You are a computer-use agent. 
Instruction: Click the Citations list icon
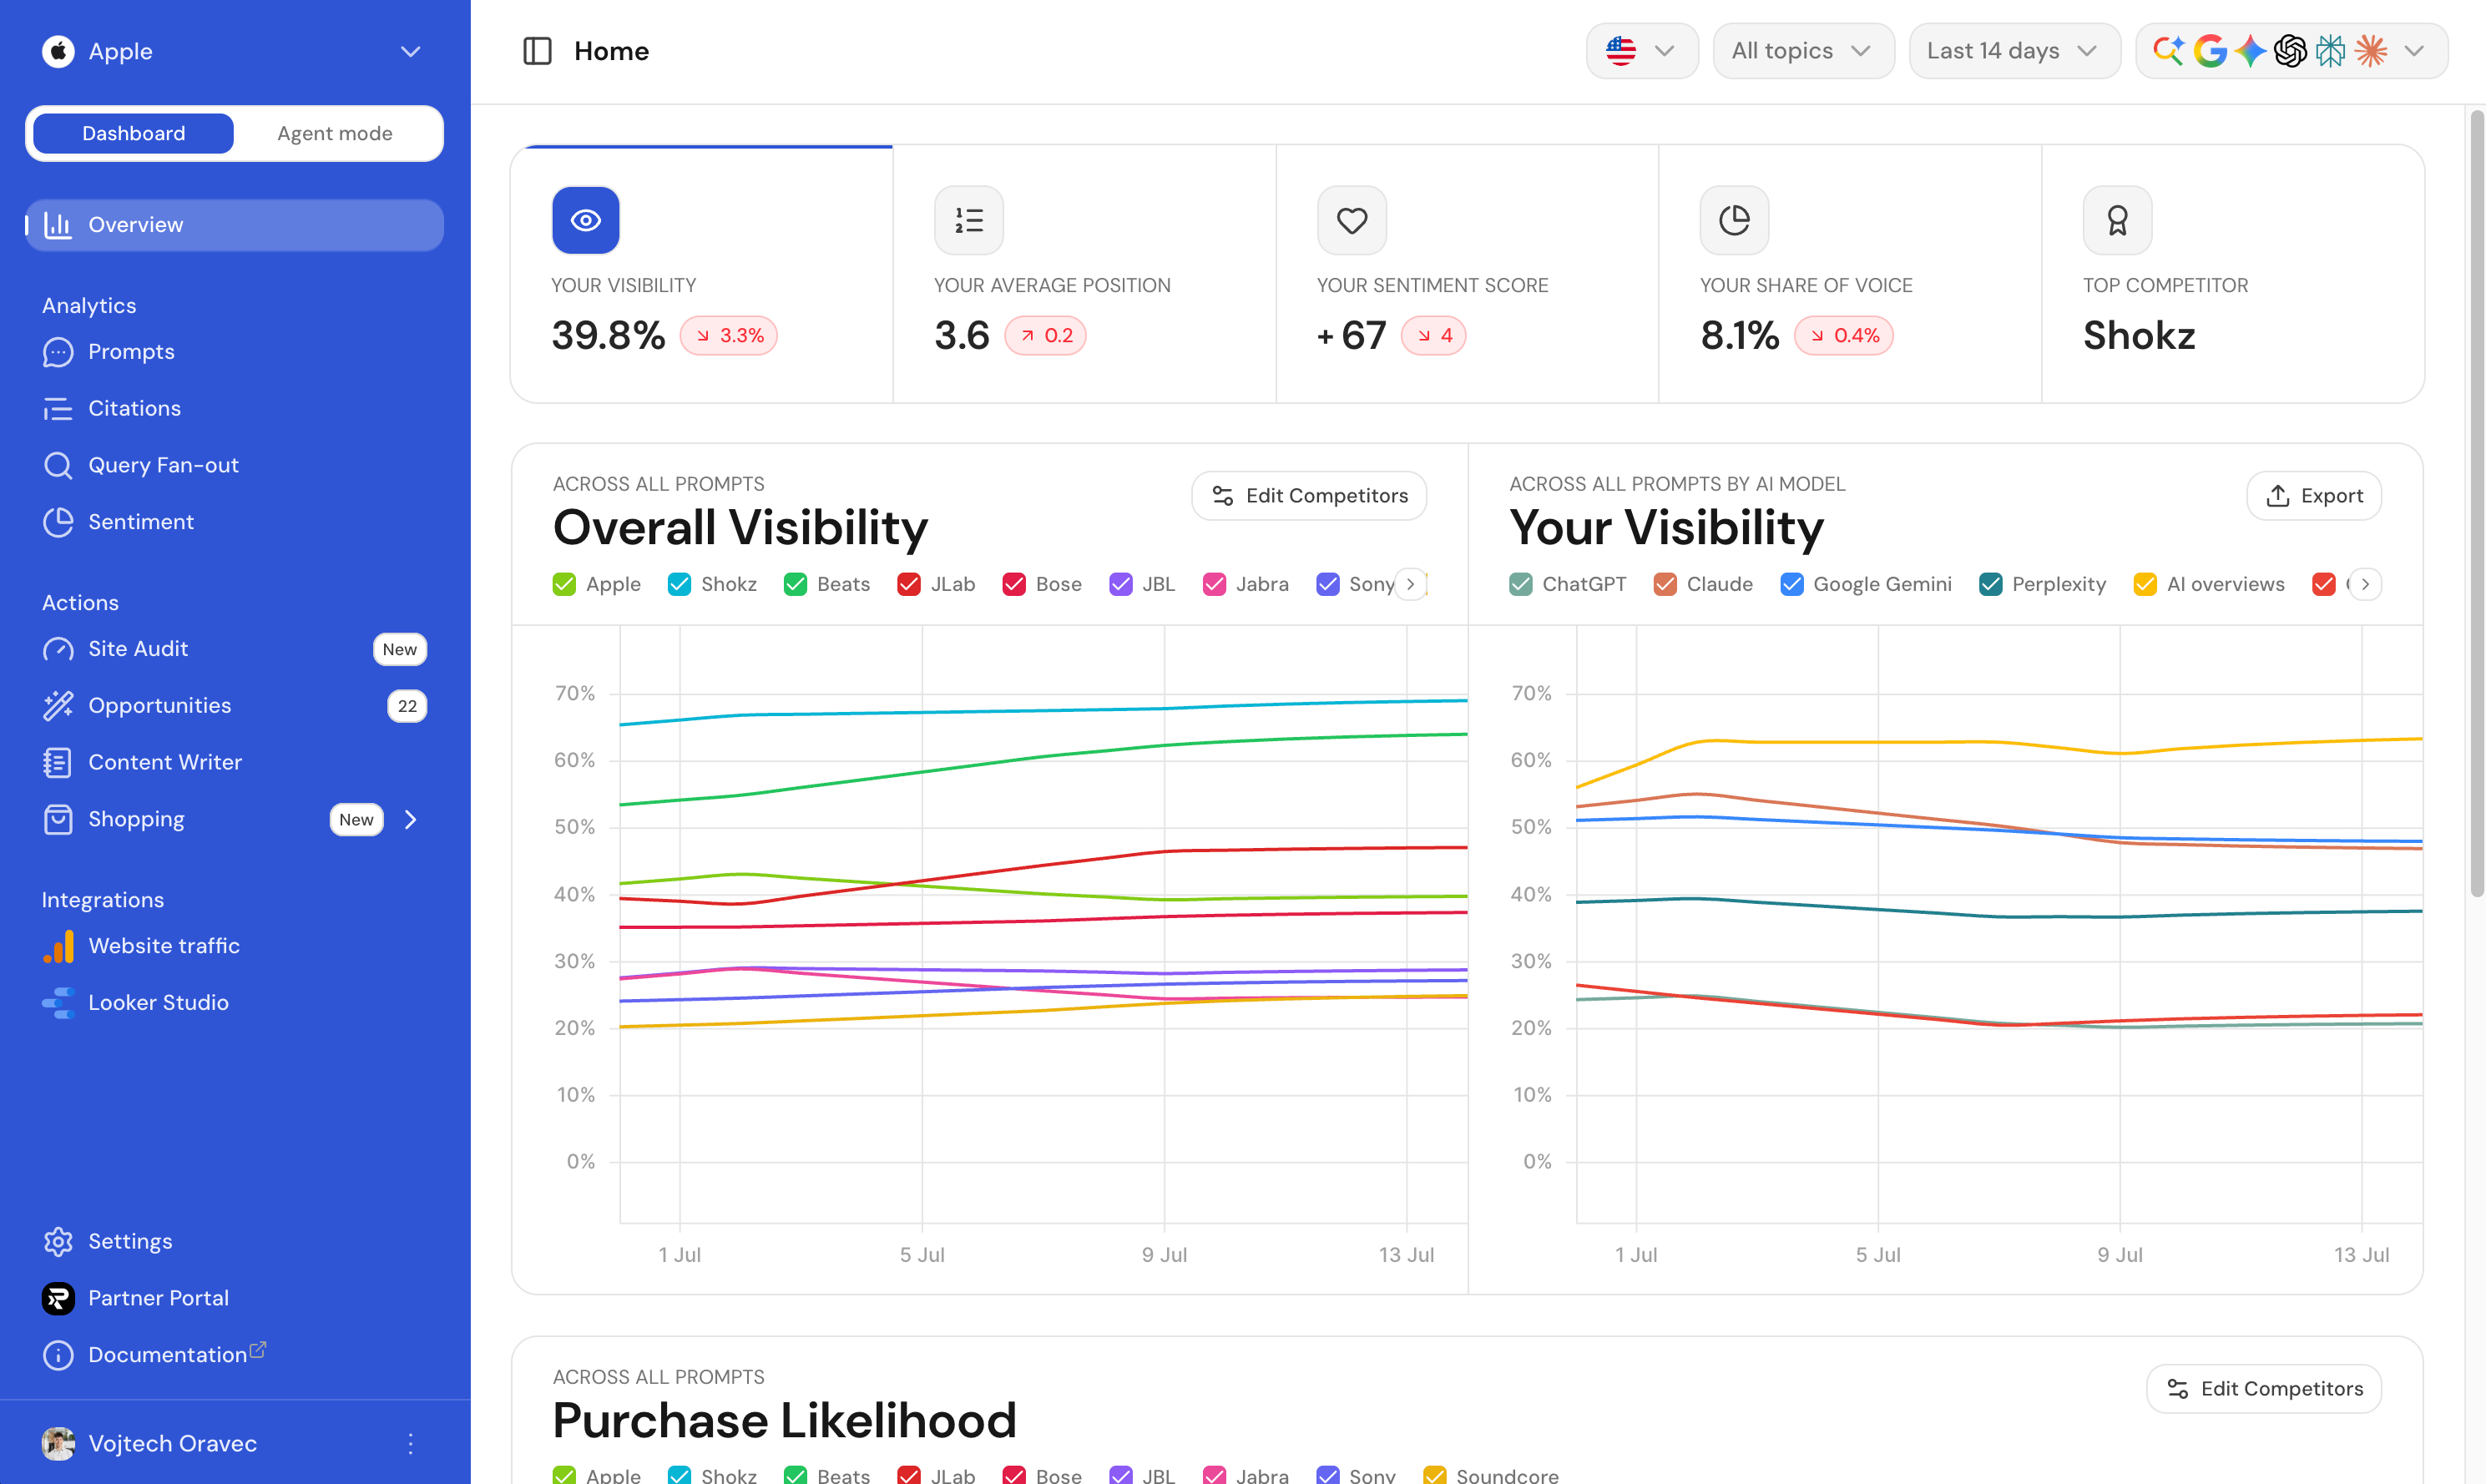coord(58,409)
